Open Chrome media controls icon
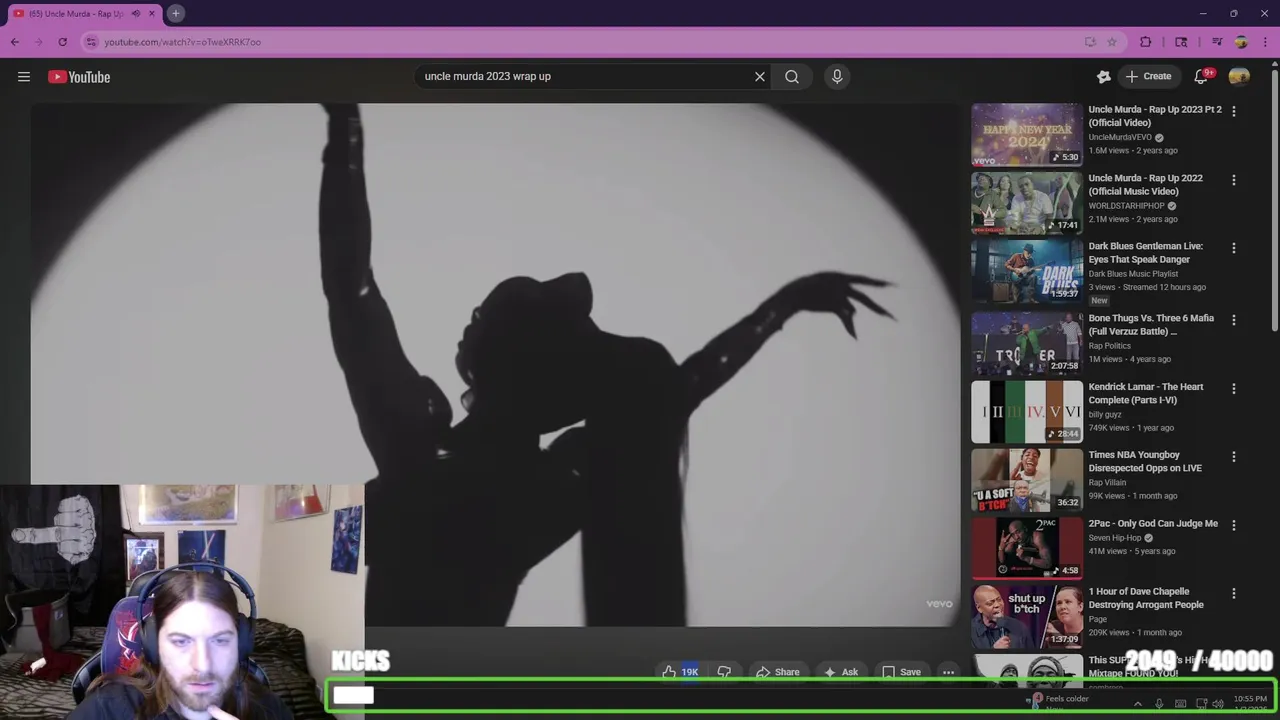This screenshot has height=720, width=1280. pos(1217,42)
